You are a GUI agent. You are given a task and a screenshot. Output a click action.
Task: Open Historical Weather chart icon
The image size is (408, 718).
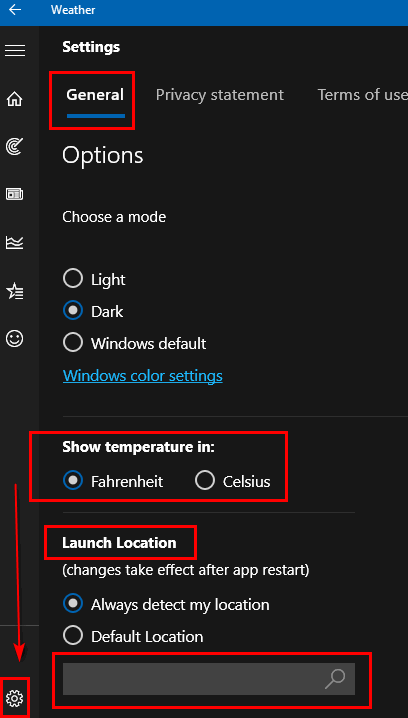[x=15, y=242]
